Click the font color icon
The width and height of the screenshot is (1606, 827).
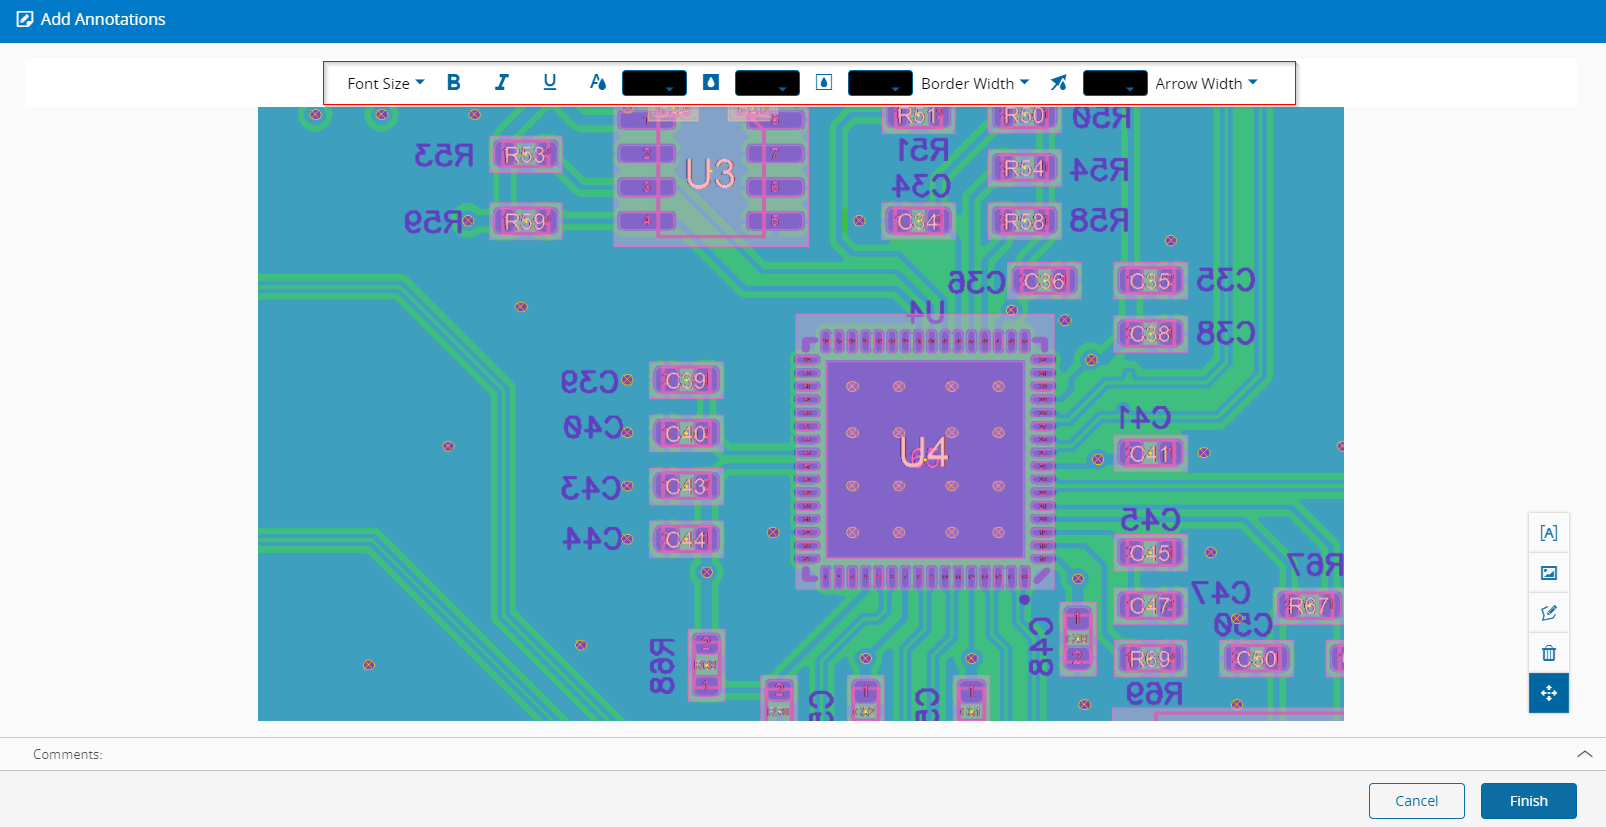tap(598, 83)
